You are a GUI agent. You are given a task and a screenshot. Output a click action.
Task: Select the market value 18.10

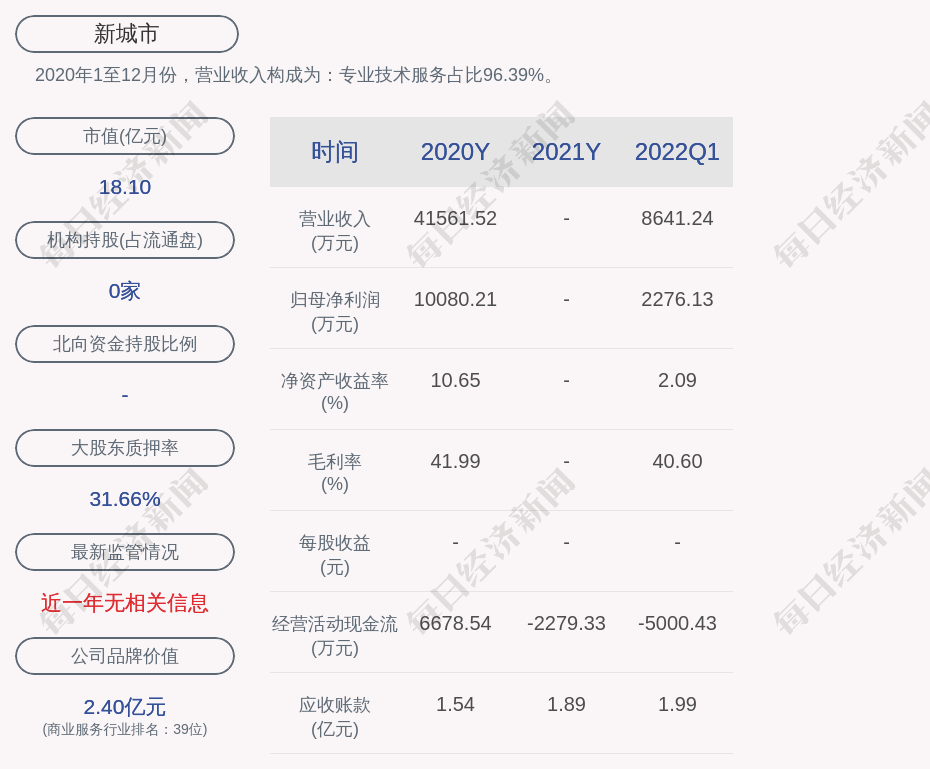click(x=125, y=187)
